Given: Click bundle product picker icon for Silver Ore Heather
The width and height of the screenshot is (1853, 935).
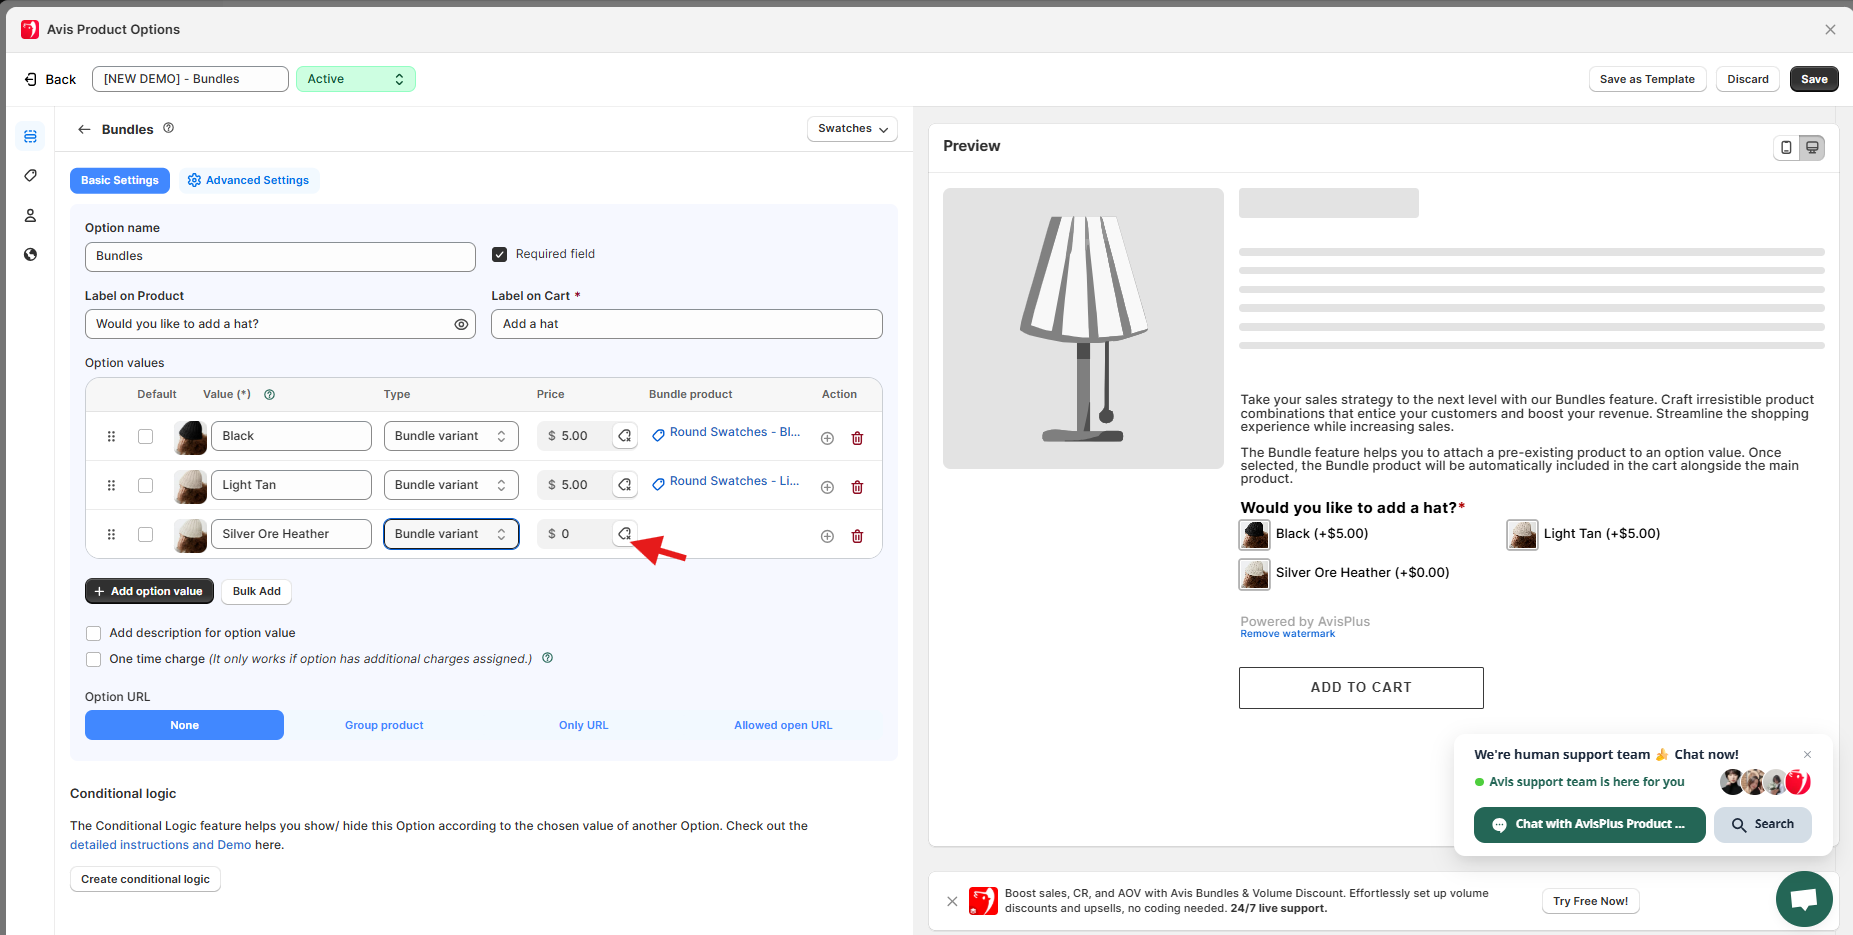Looking at the screenshot, I should click(x=625, y=534).
